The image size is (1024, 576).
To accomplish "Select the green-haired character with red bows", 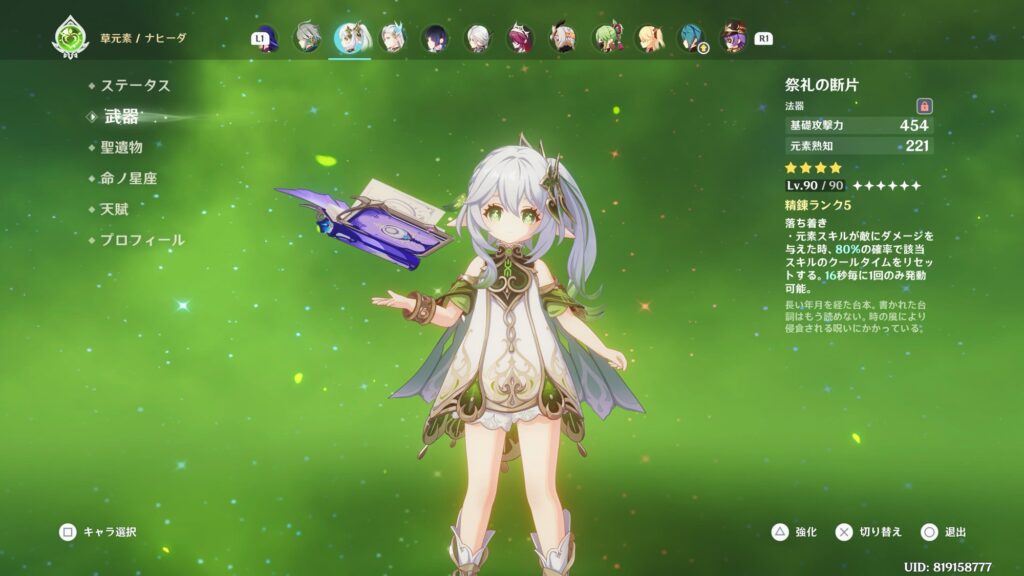I will (607, 38).
